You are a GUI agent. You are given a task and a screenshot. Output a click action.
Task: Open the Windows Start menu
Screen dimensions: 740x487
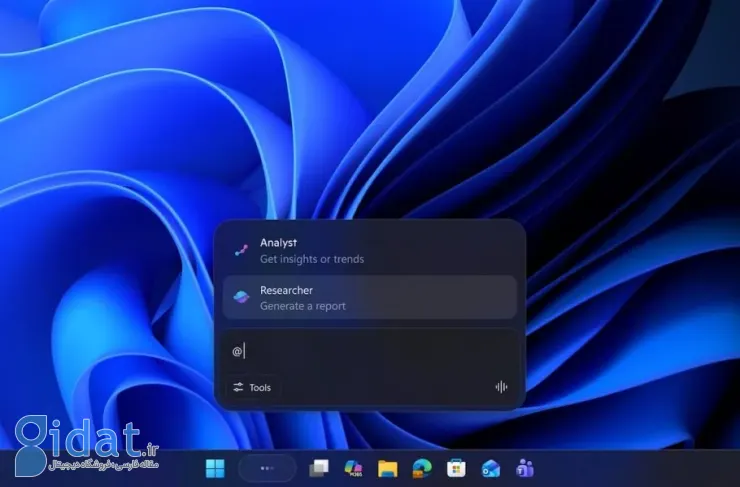coord(215,468)
